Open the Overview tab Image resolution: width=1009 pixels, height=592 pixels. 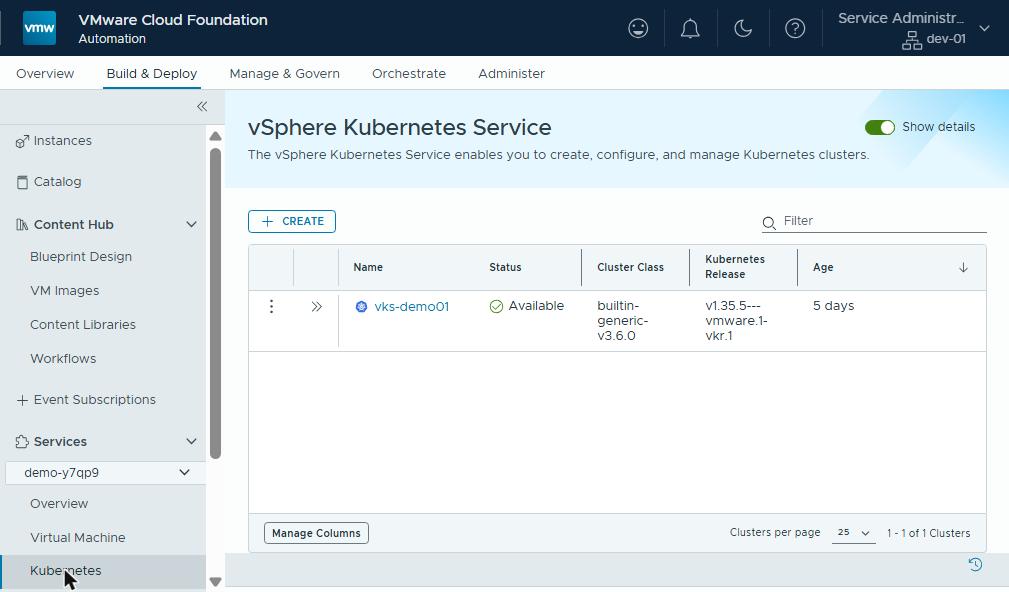point(45,73)
